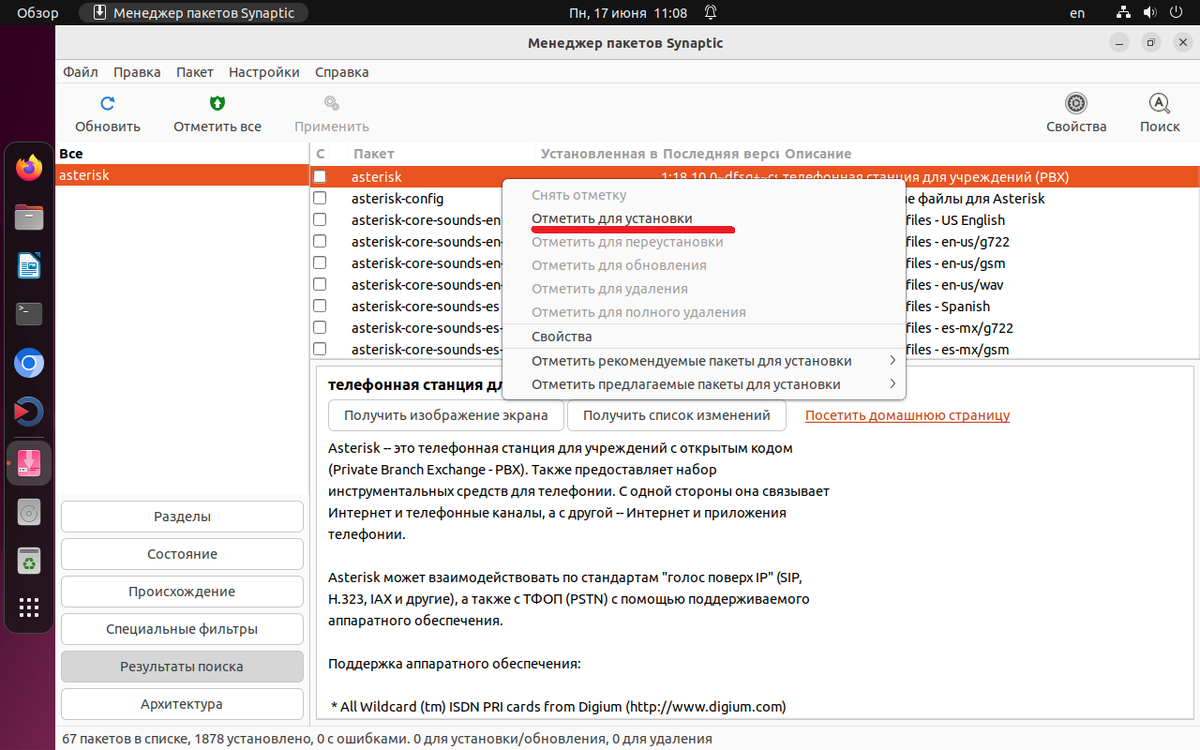Click the Apply (Применить) toolbar icon
The height and width of the screenshot is (750, 1200).
tap(332, 103)
